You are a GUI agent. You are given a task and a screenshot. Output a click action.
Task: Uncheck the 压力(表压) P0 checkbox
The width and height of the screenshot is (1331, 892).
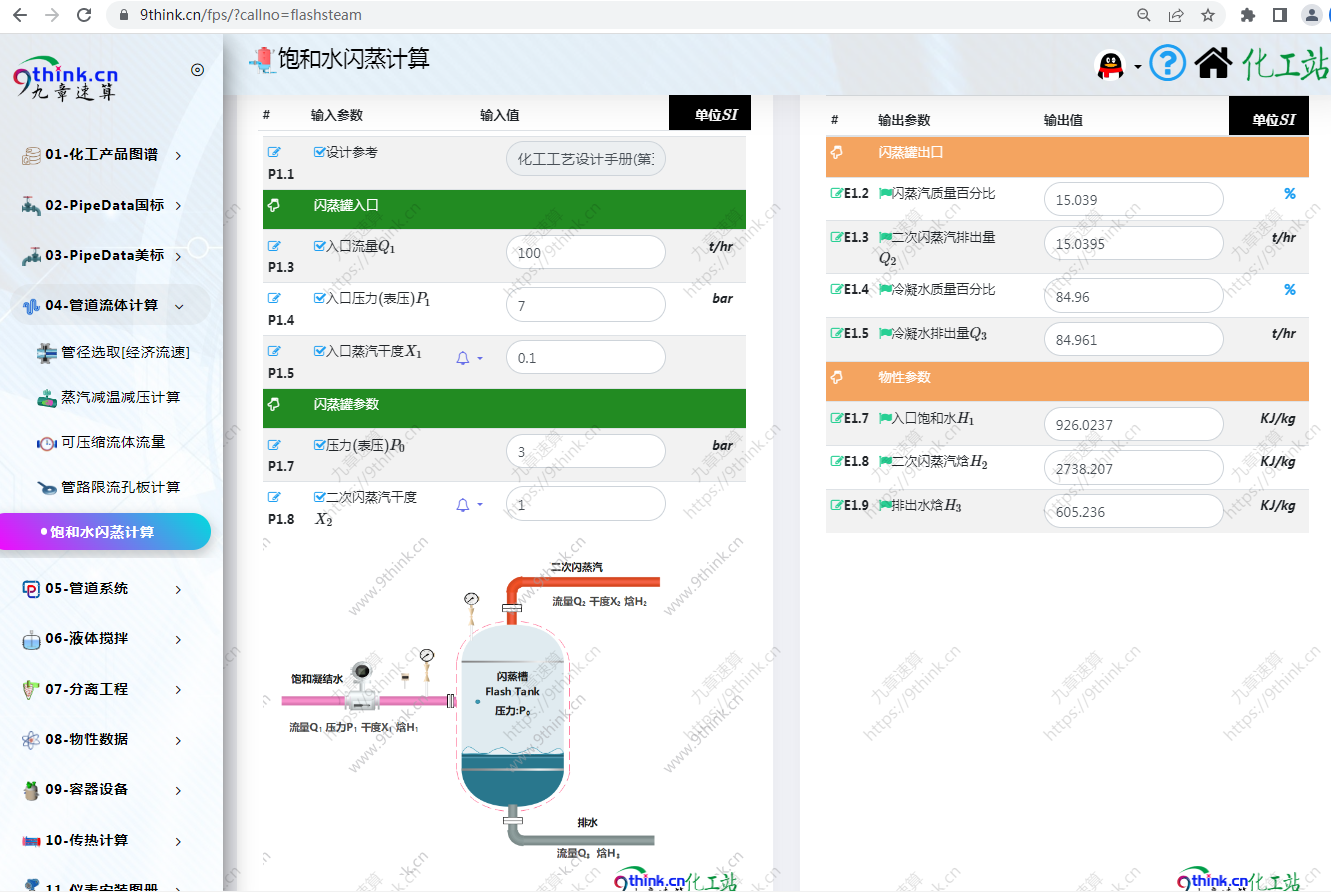coord(320,445)
